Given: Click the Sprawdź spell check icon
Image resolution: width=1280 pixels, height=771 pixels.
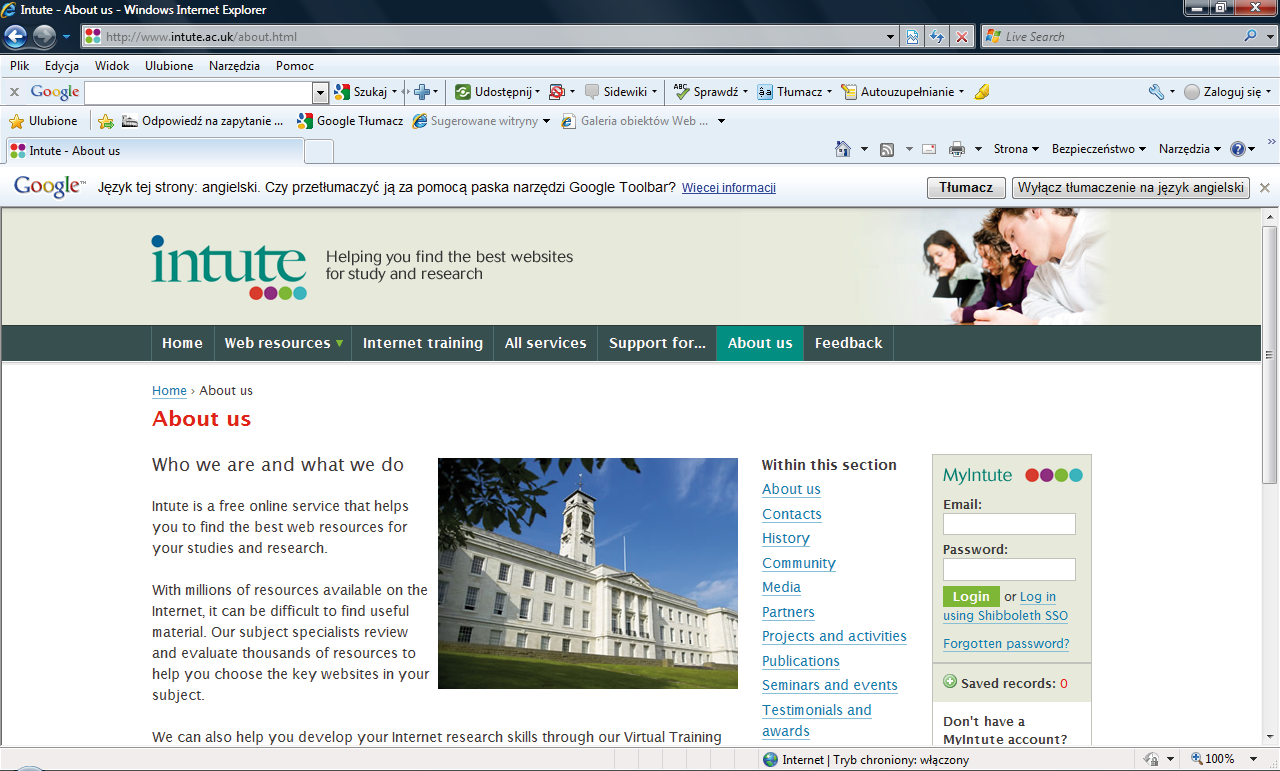Looking at the screenshot, I should (681, 92).
